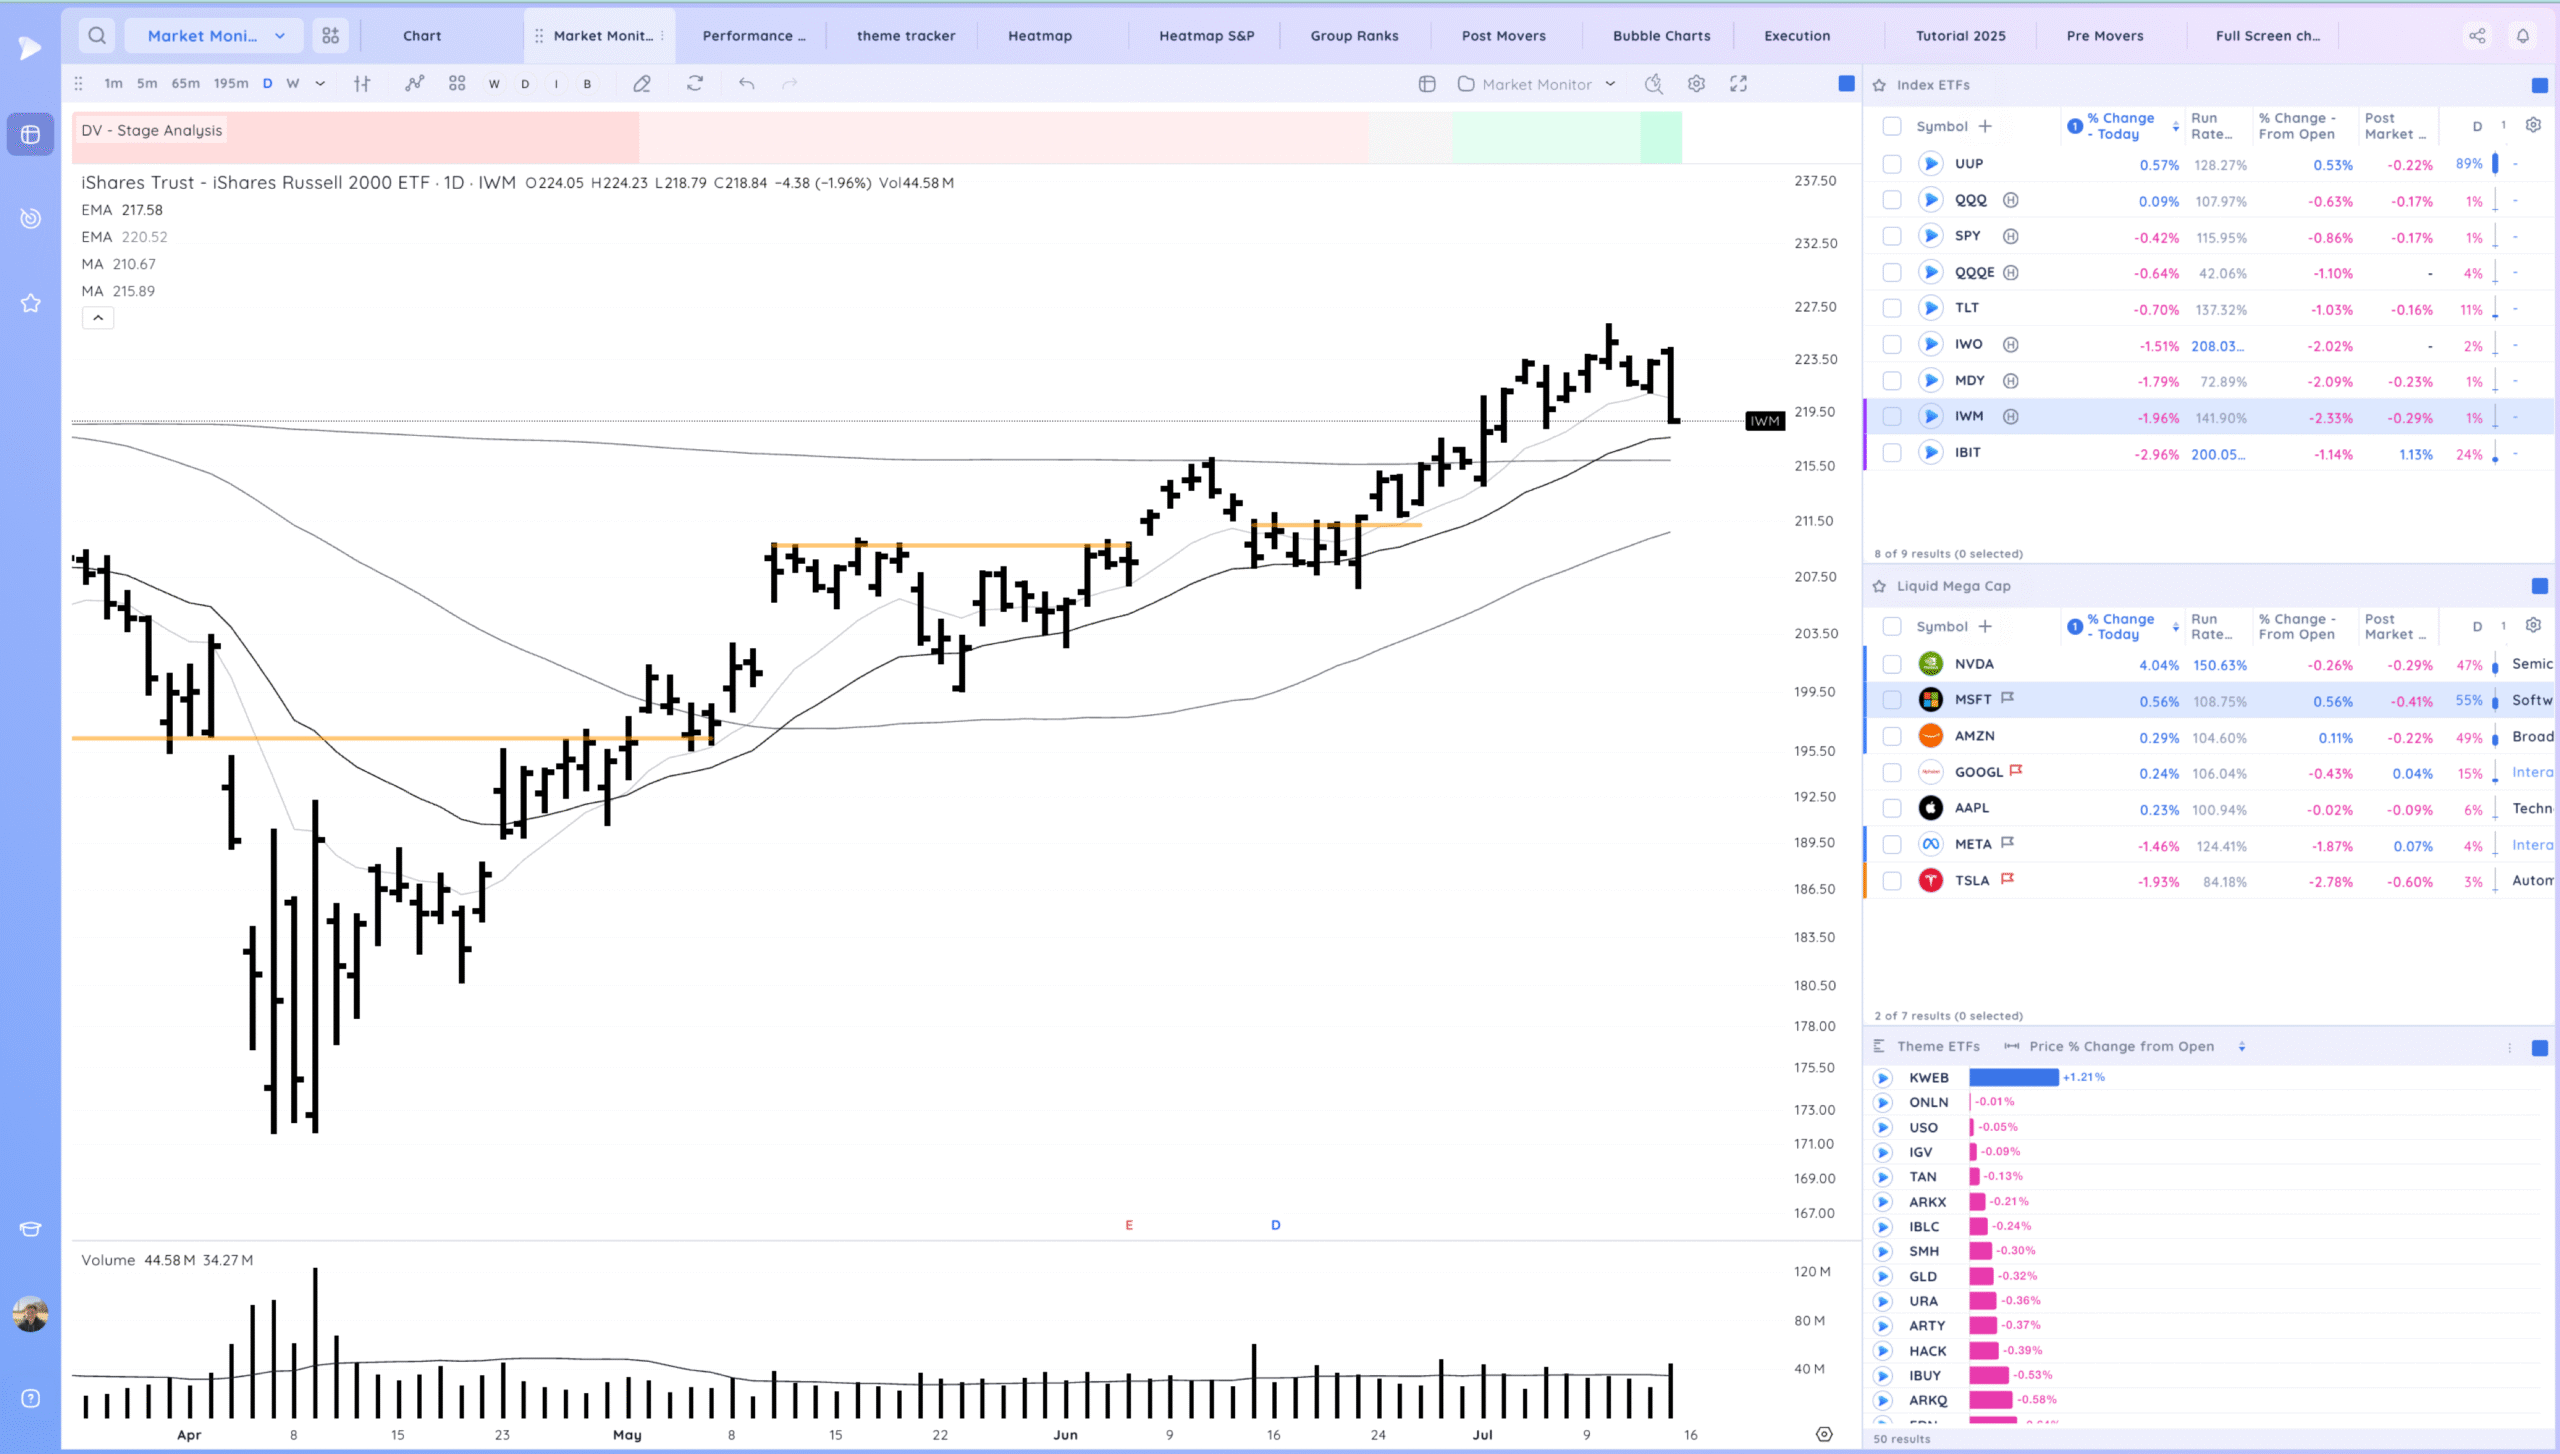The height and width of the screenshot is (1454, 2560).
Task: Click the undo arrow icon
Action: coord(746,84)
